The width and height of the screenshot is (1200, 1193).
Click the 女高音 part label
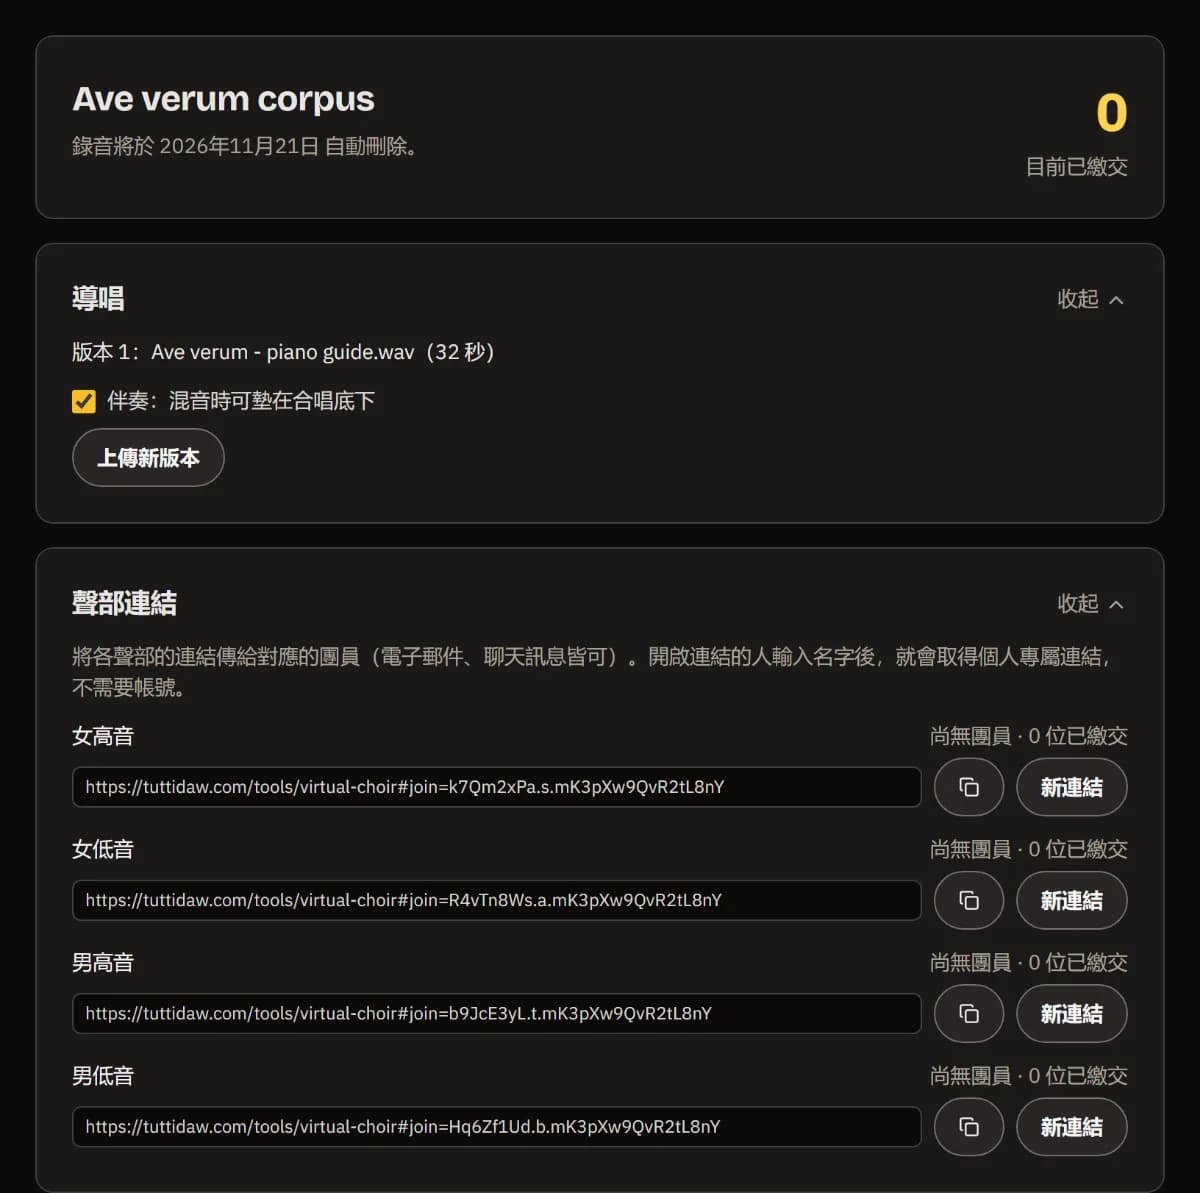pos(103,736)
